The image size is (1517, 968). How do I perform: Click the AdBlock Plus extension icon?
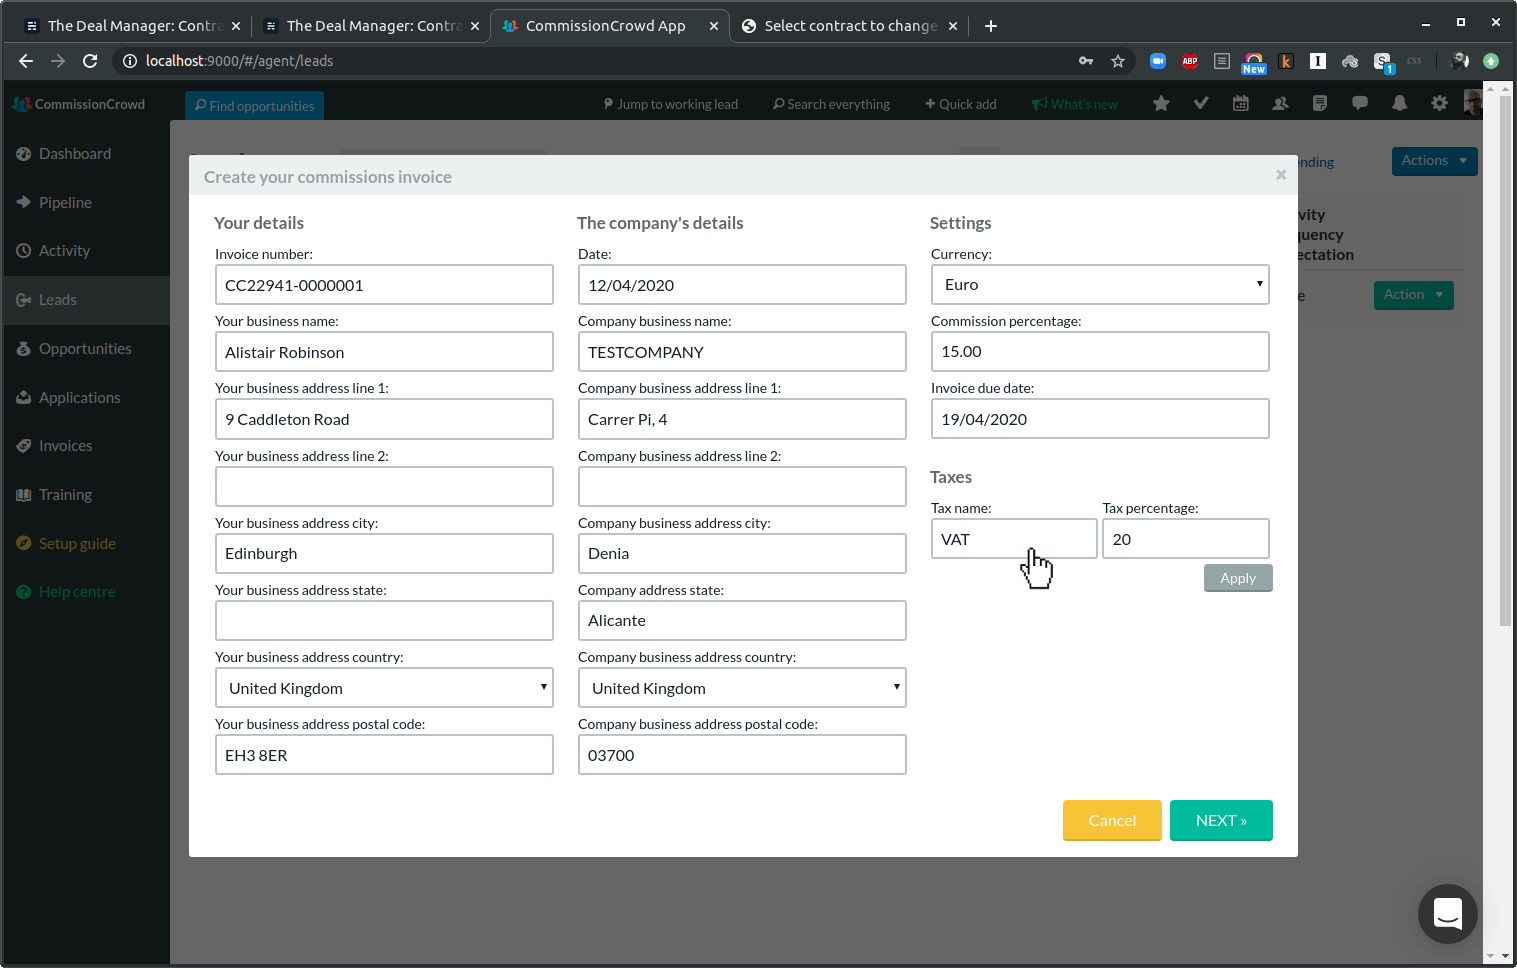tap(1189, 61)
